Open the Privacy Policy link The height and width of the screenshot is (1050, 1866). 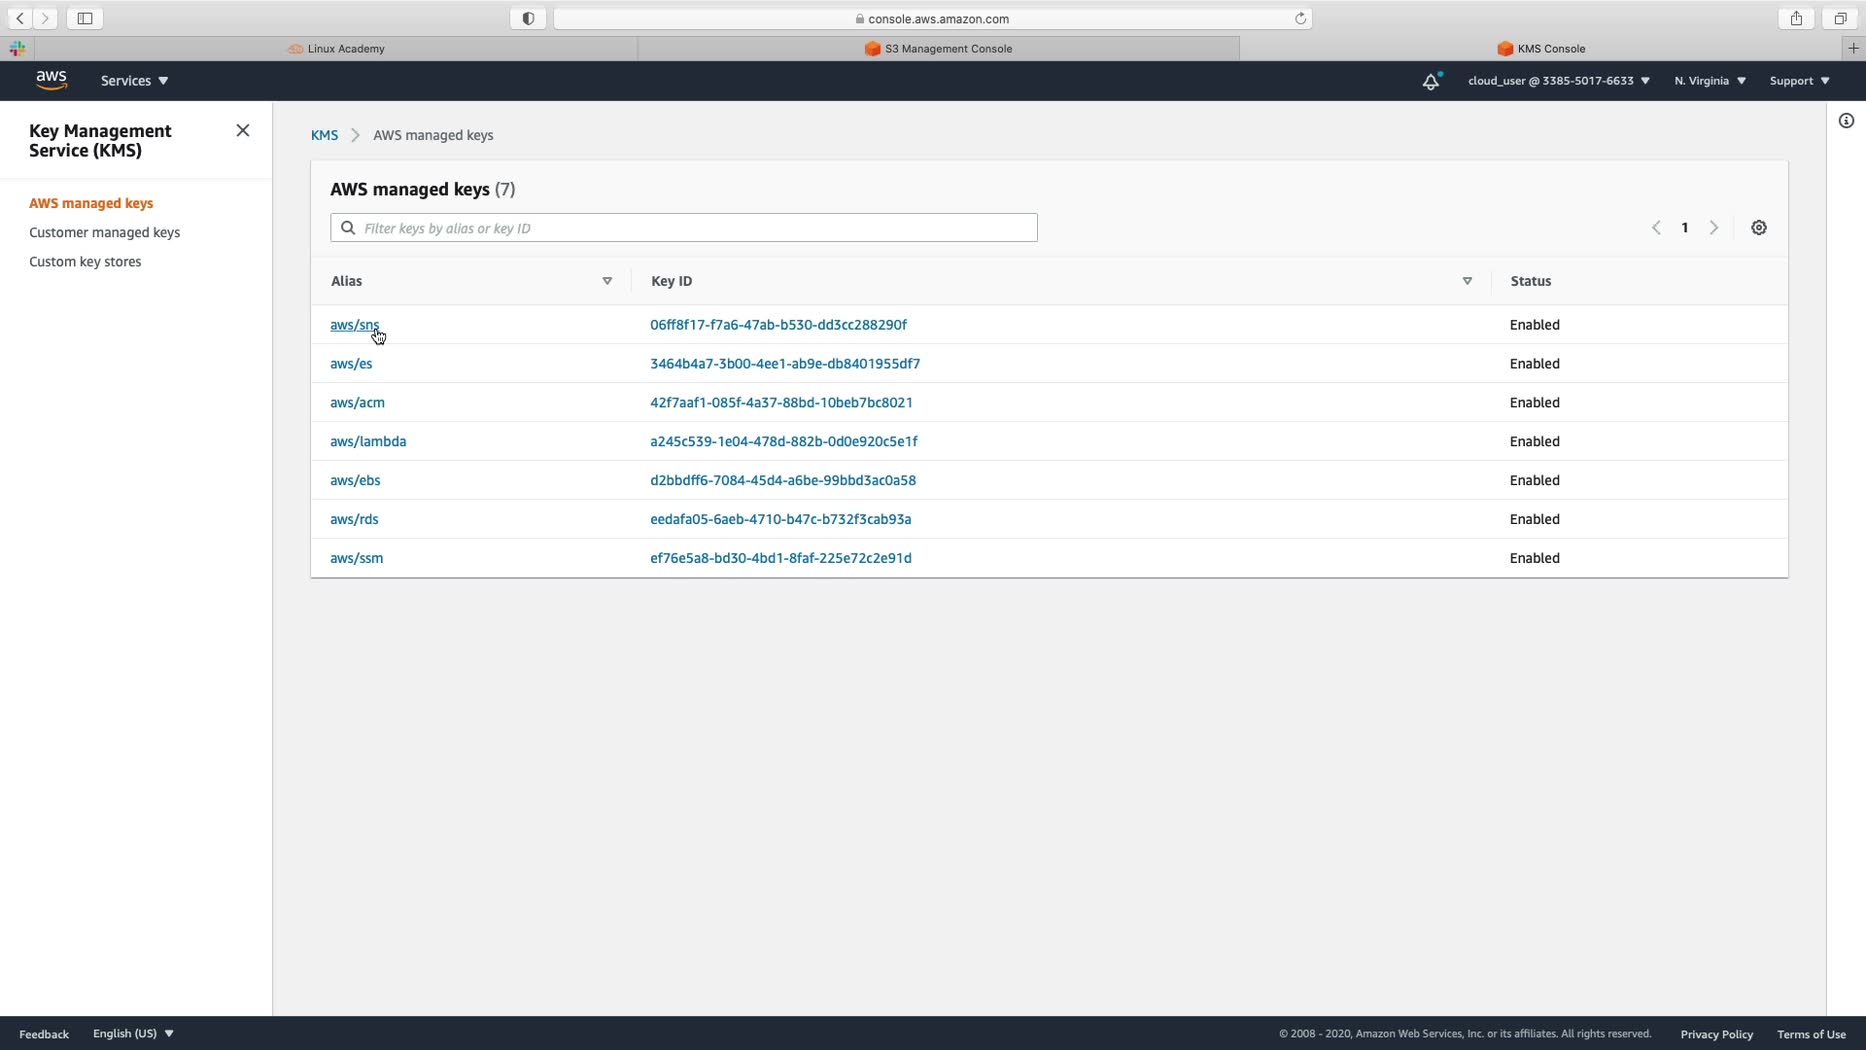coord(1716,1034)
